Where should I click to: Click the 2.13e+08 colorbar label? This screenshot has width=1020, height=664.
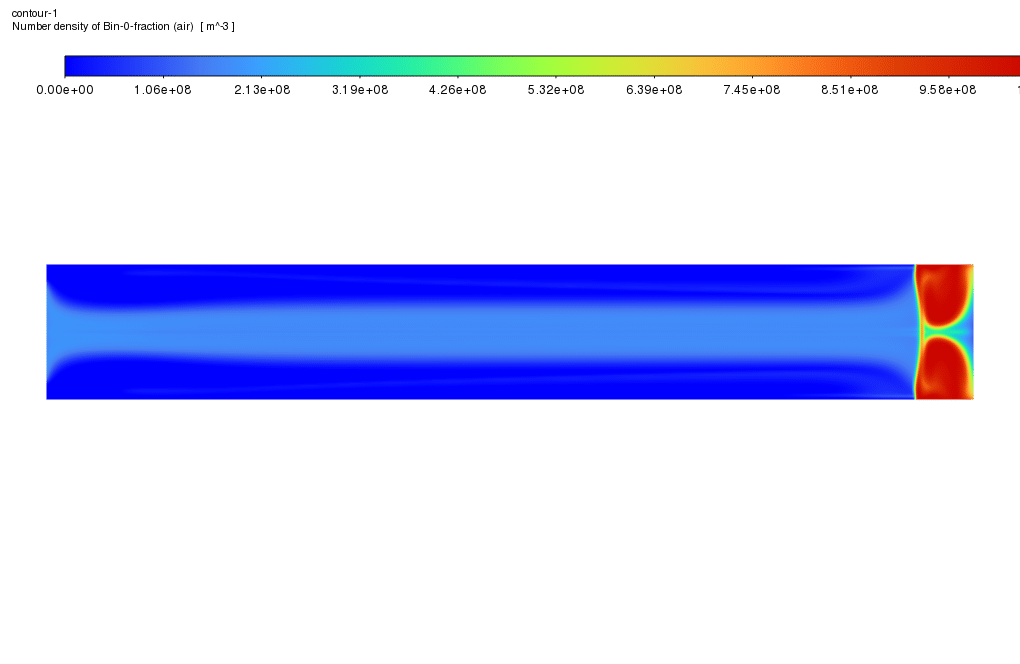[x=261, y=90]
